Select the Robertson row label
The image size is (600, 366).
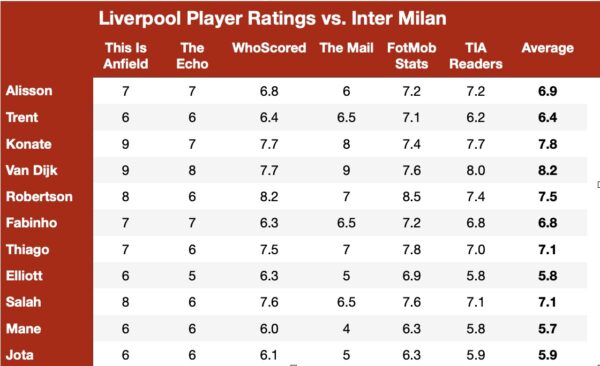(x=39, y=196)
